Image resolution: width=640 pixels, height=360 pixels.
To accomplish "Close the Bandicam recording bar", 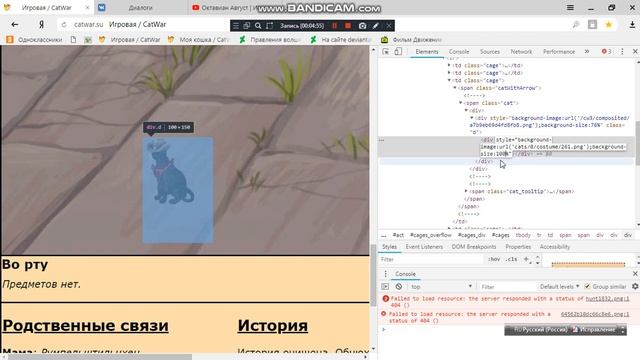I will point(389,25).
